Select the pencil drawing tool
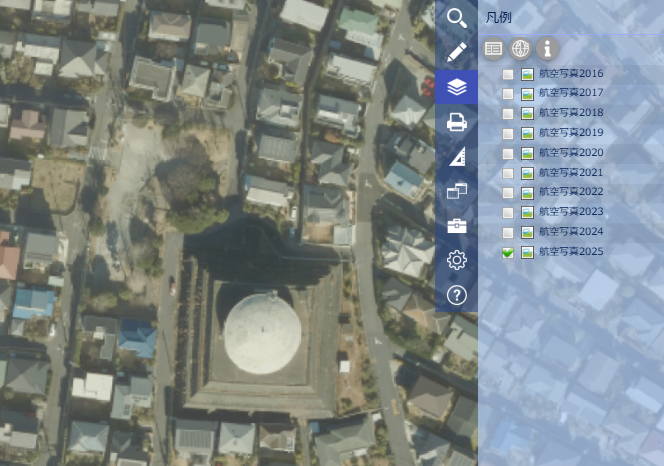This screenshot has height=466, width=664. [x=456, y=52]
